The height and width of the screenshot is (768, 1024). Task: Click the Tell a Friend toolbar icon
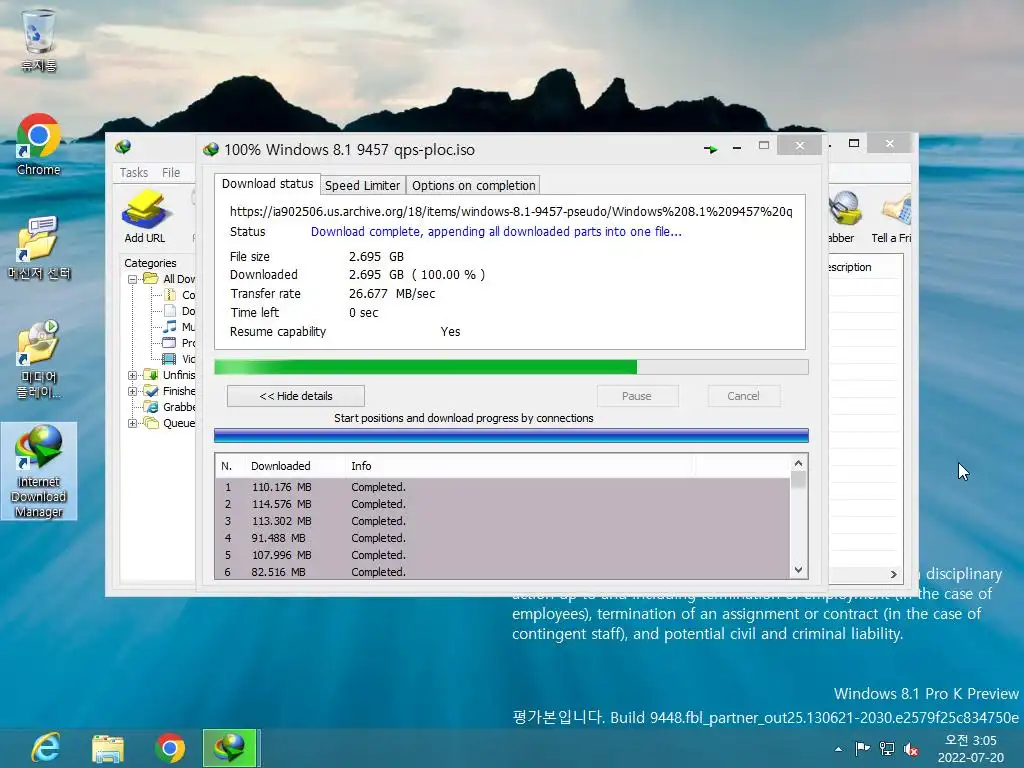pos(892,217)
